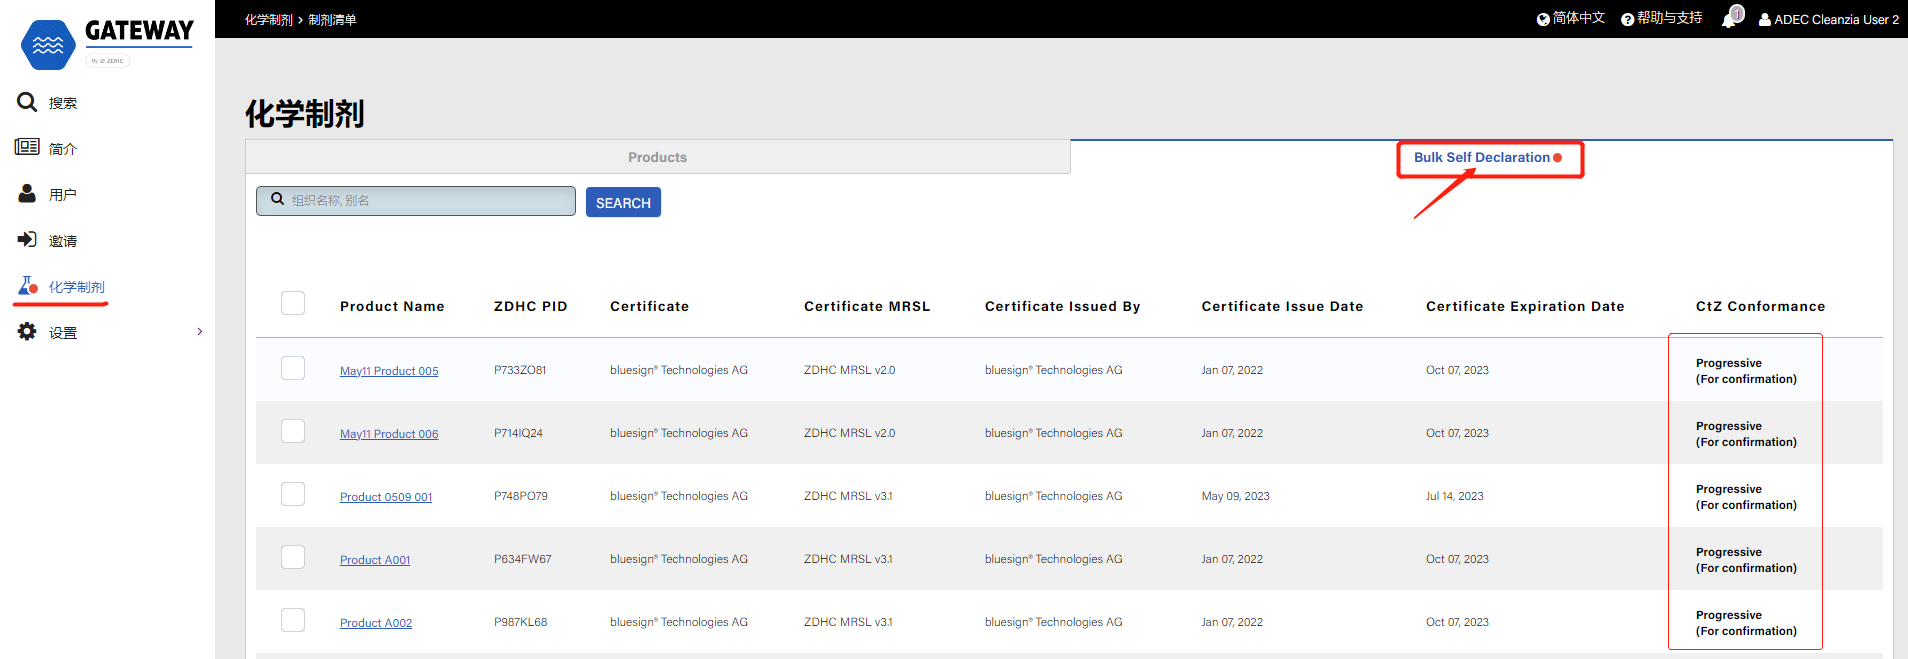The width and height of the screenshot is (1908, 659).
Task: Click the magnifier icon inside search field
Action: [x=278, y=199]
